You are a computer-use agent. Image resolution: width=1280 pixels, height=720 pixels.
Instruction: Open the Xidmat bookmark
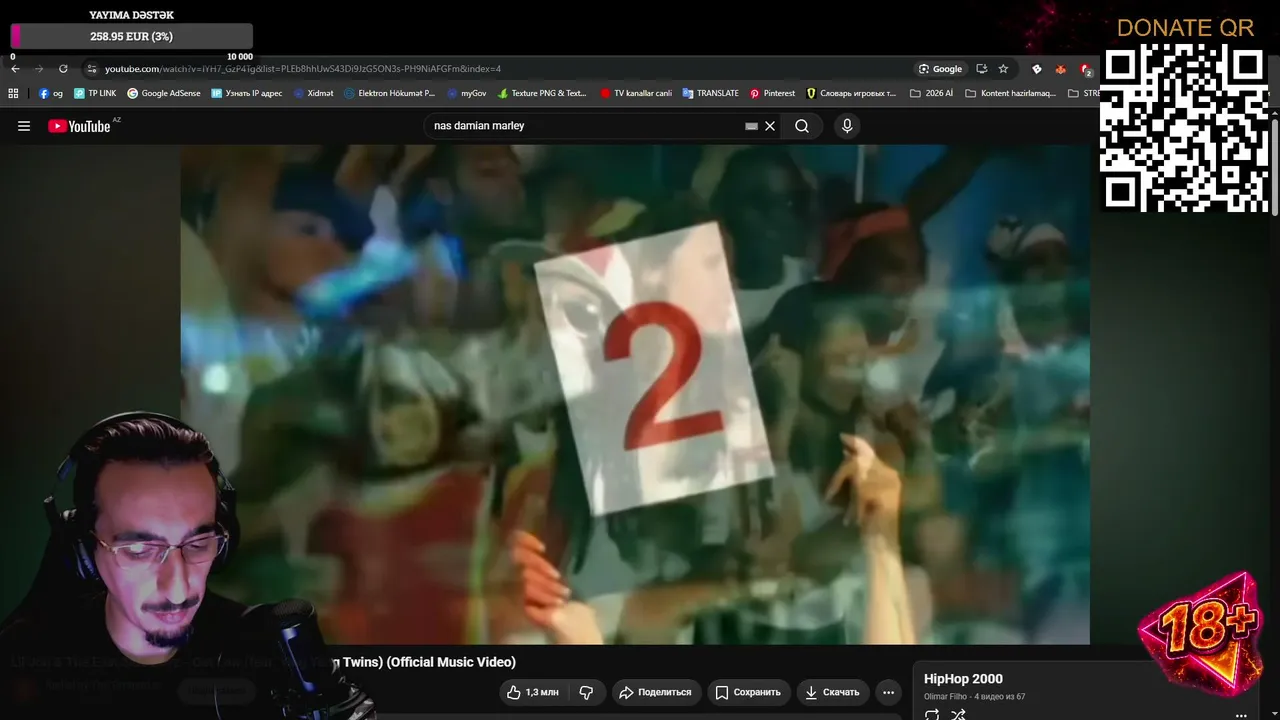pos(313,93)
